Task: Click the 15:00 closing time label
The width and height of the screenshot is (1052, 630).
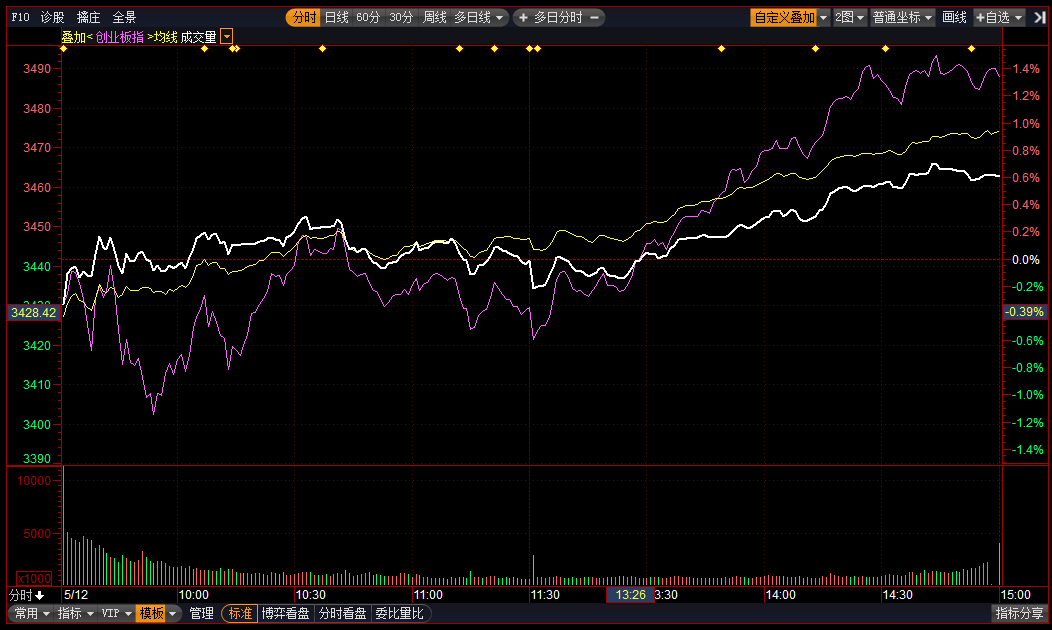Action: [x=1015, y=595]
